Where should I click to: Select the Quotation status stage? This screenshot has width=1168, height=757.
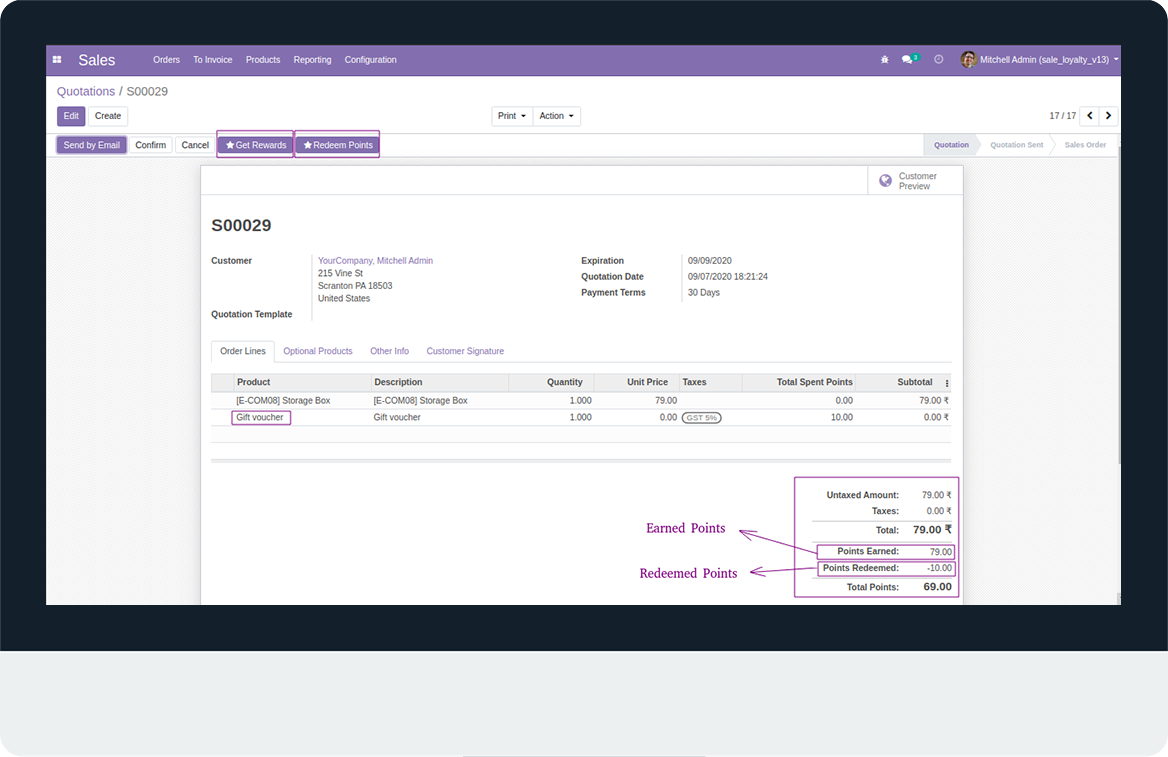pos(951,145)
